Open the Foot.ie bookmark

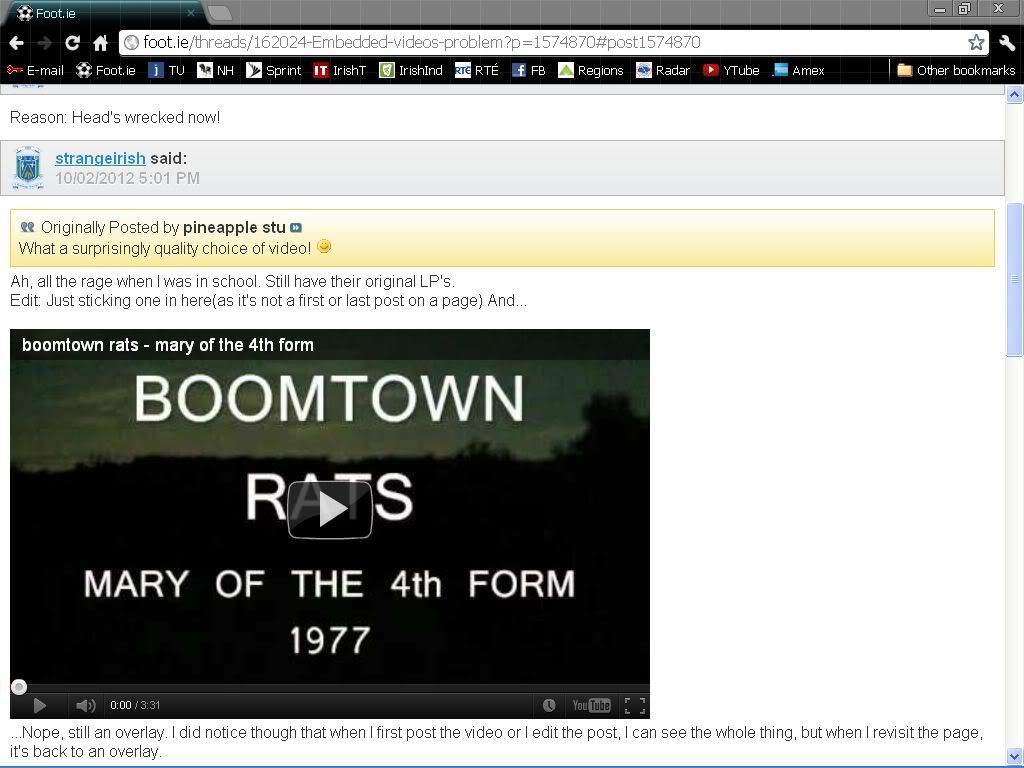pos(106,70)
